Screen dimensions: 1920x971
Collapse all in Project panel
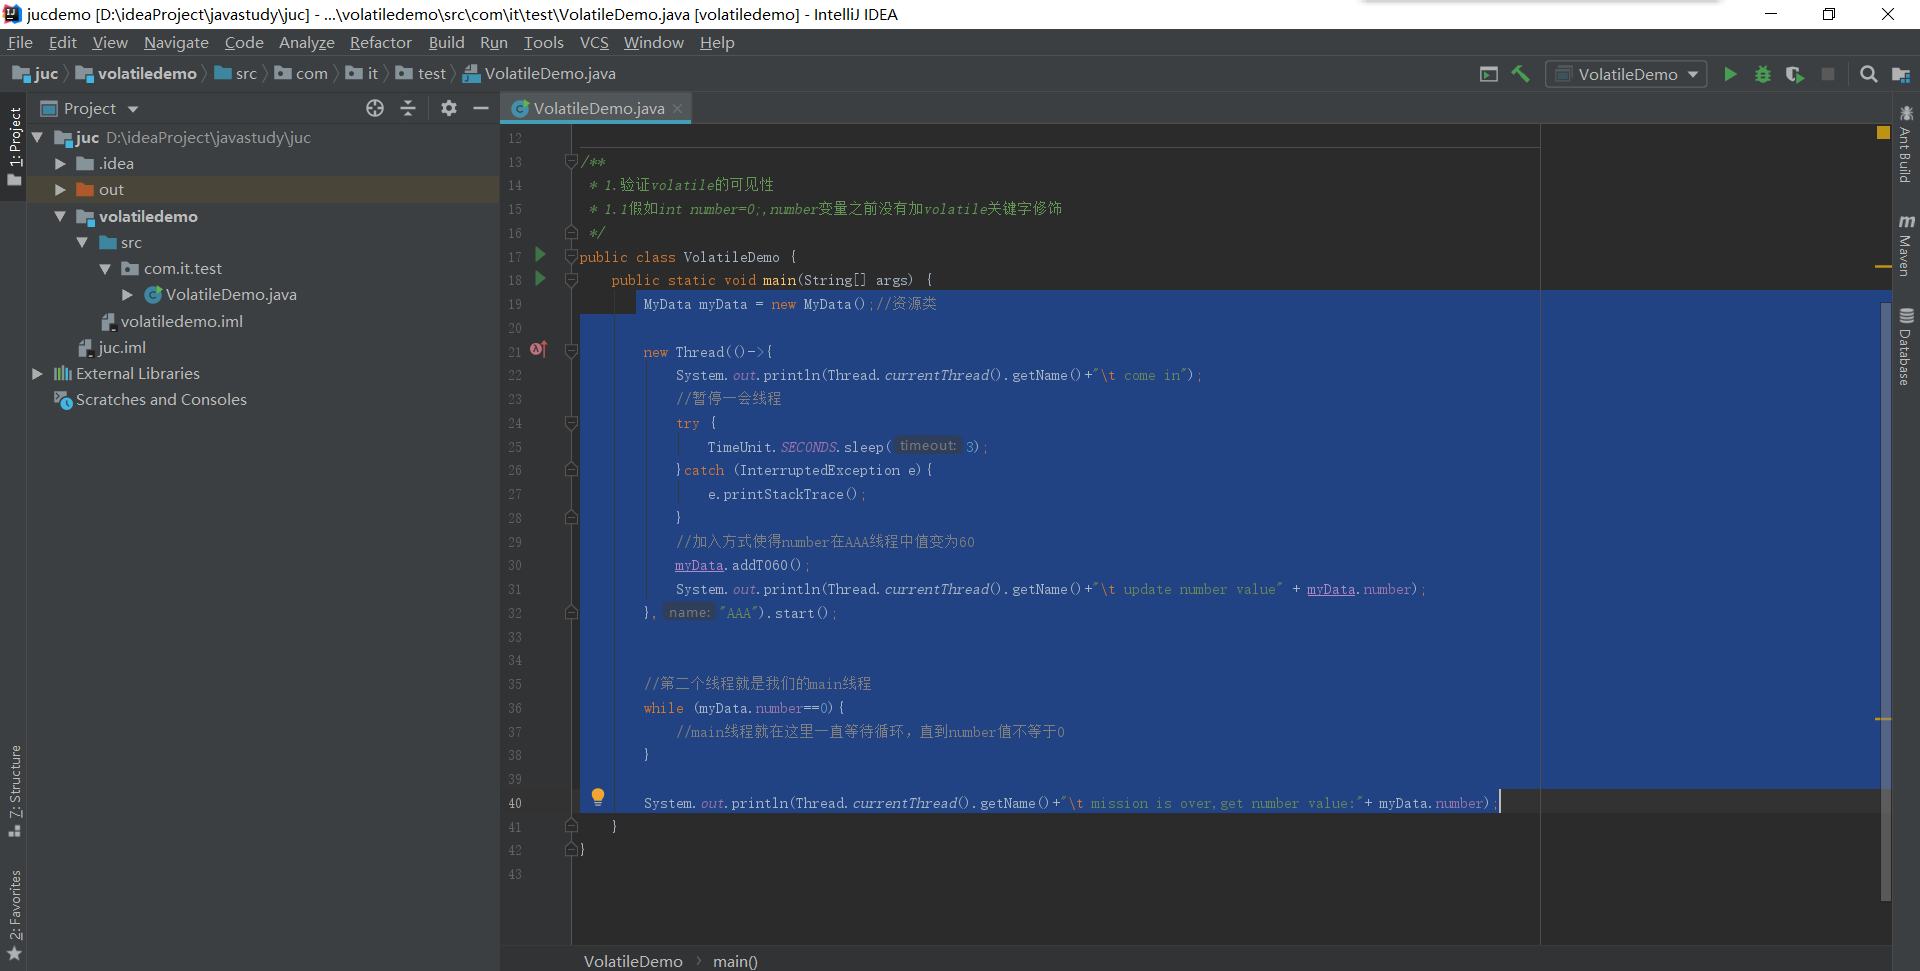[x=408, y=108]
